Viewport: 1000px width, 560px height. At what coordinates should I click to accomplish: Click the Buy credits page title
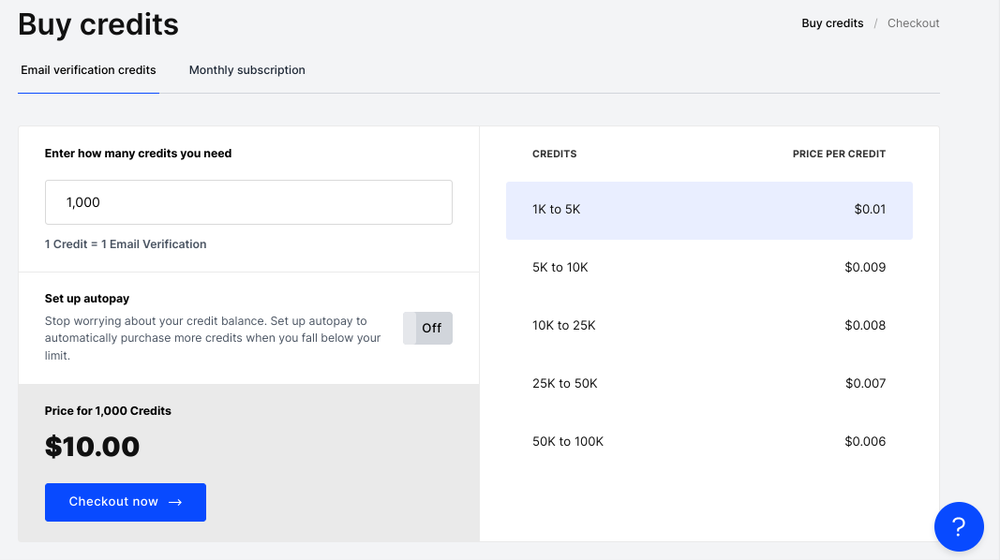98,24
